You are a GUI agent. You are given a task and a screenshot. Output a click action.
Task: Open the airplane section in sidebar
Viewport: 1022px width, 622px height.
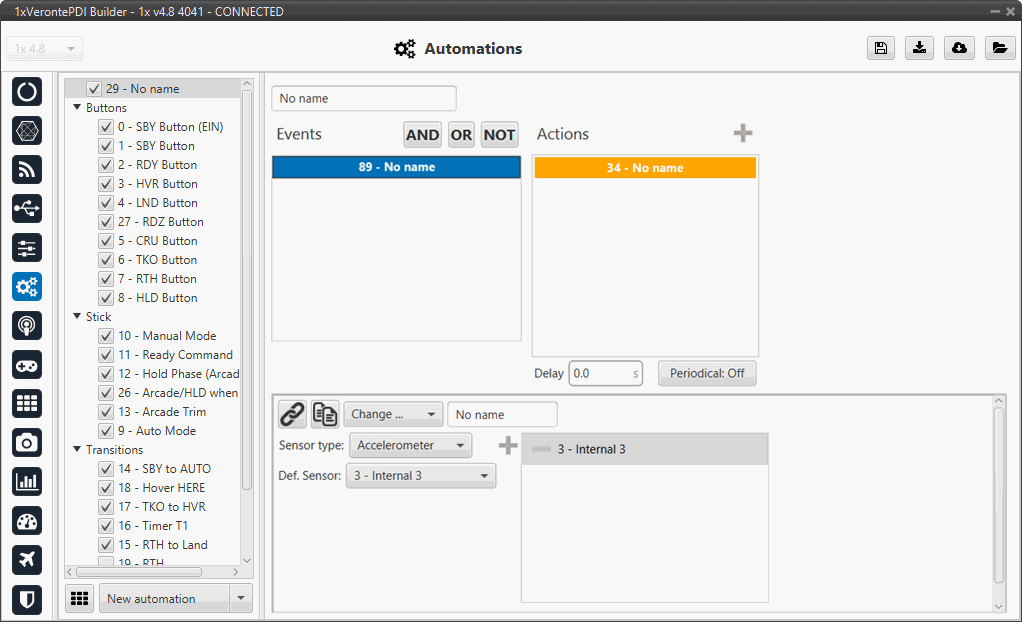click(27, 559)
